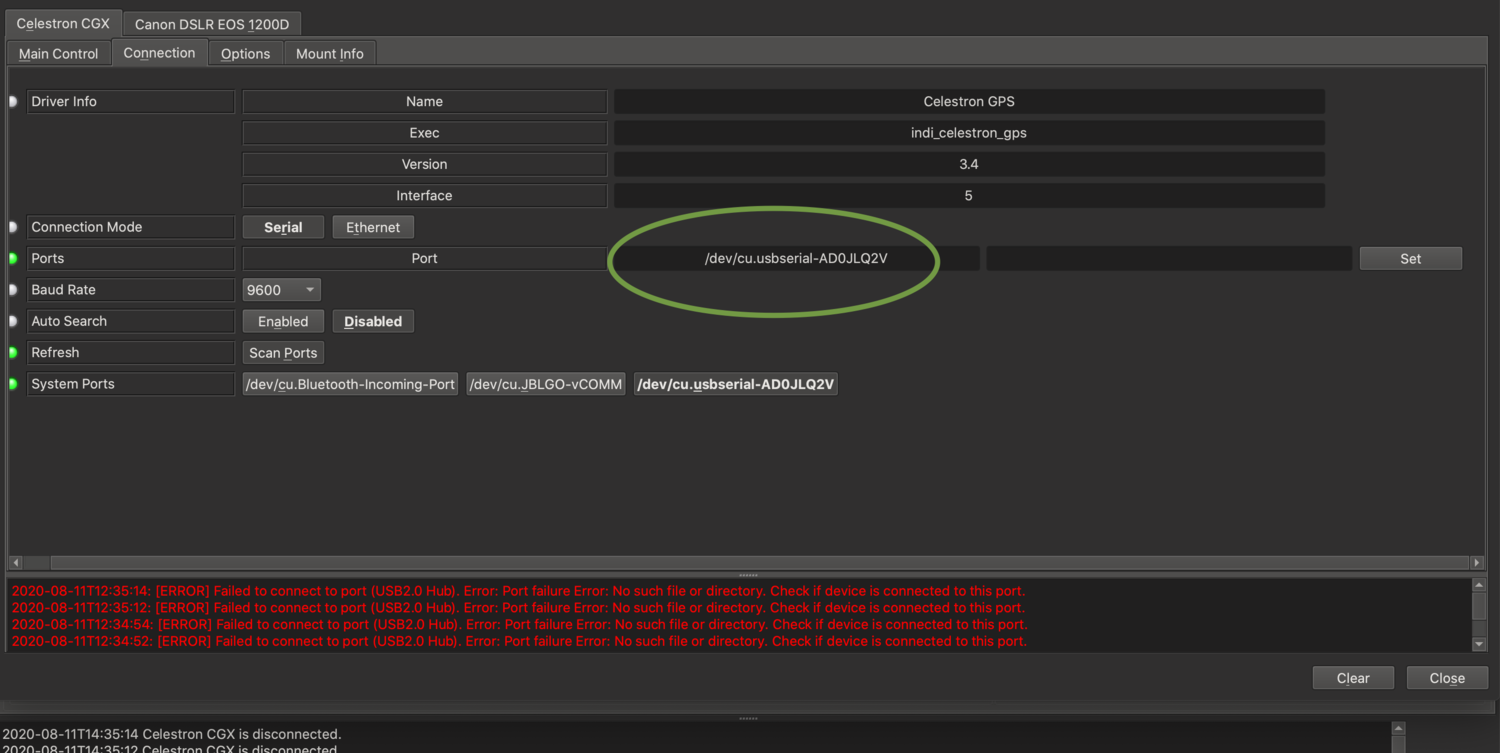Show the Mount Info tab
1500x753 pixels.
[330, 54]
